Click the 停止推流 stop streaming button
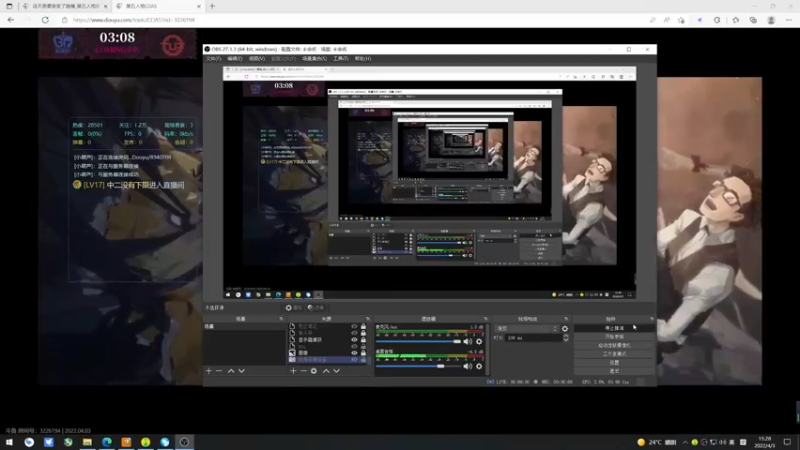This screenshot has height=450, width=800. 614,328
